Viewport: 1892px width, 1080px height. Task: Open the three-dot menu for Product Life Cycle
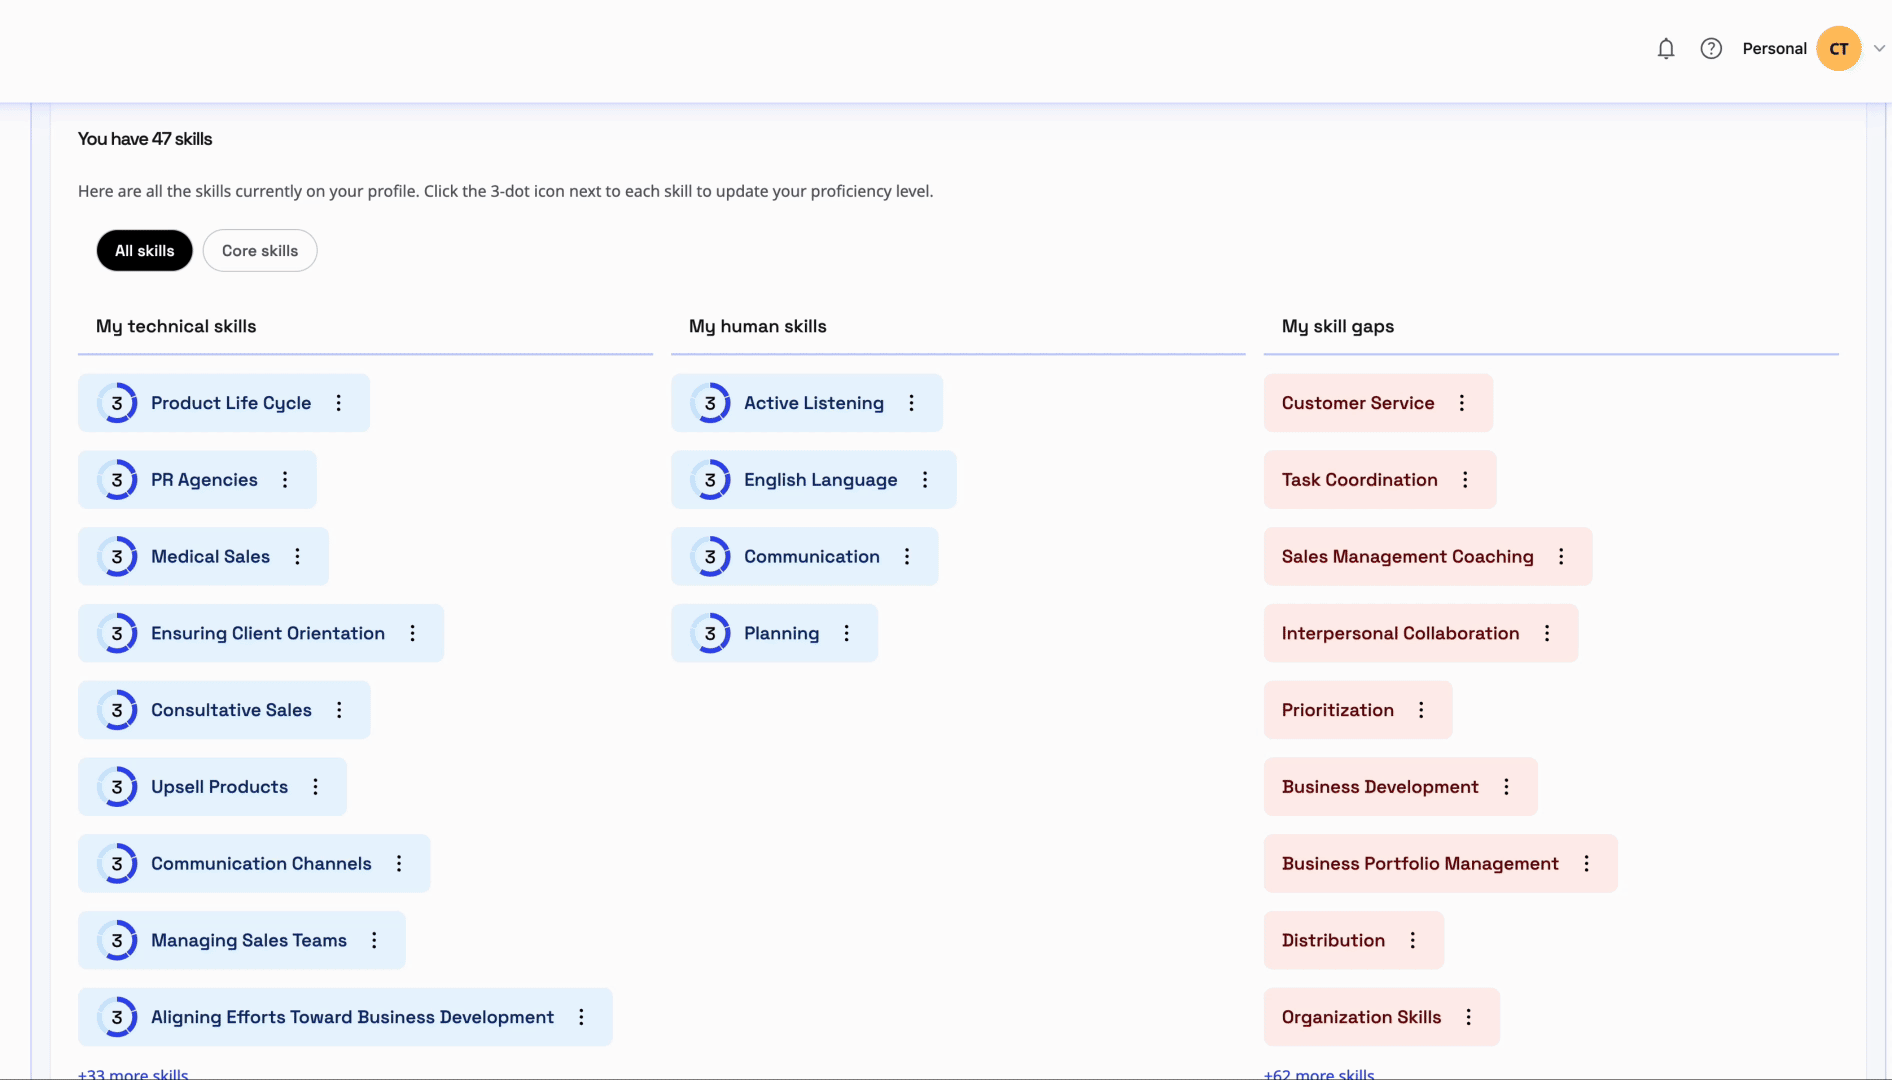coord(339,403)
